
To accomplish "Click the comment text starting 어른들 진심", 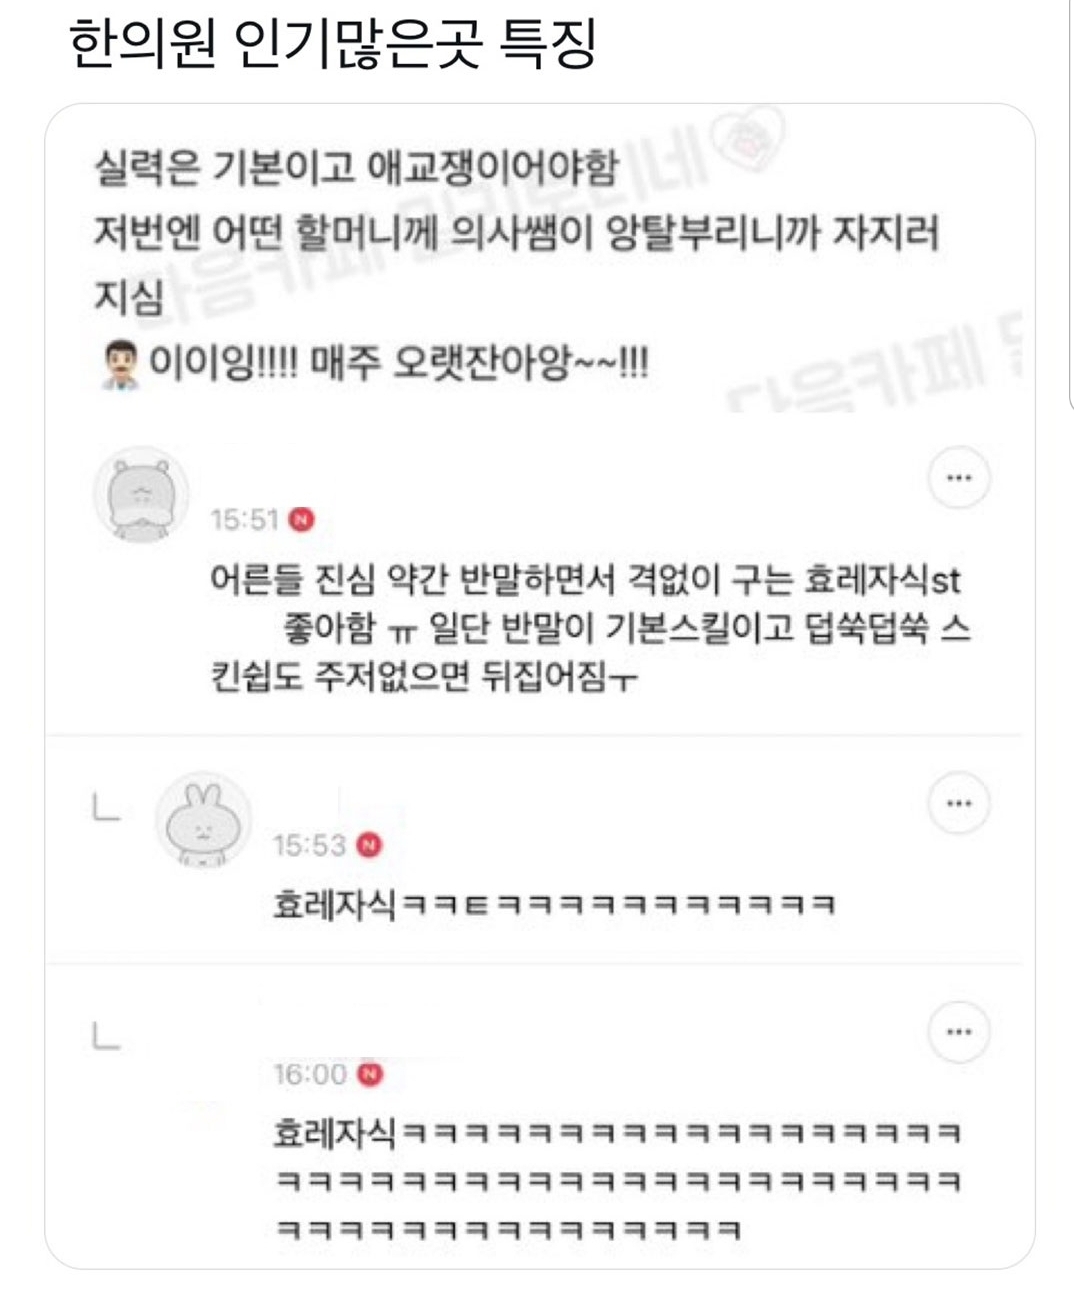I will tap(590, 629).
